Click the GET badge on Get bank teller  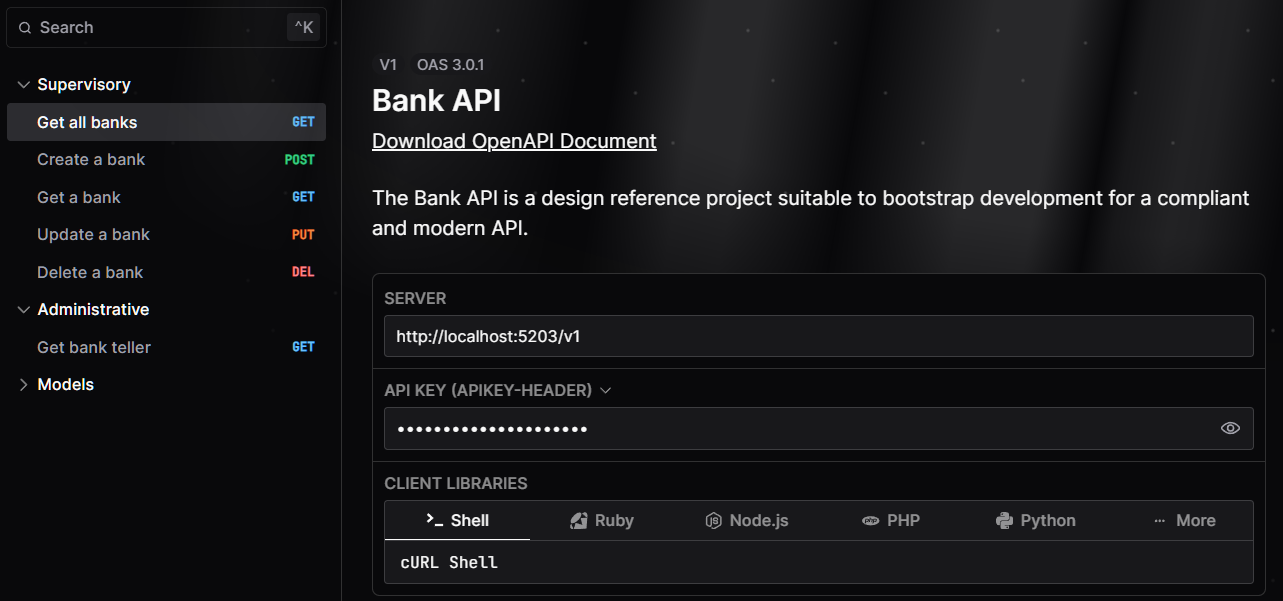(x=303, y=347)
